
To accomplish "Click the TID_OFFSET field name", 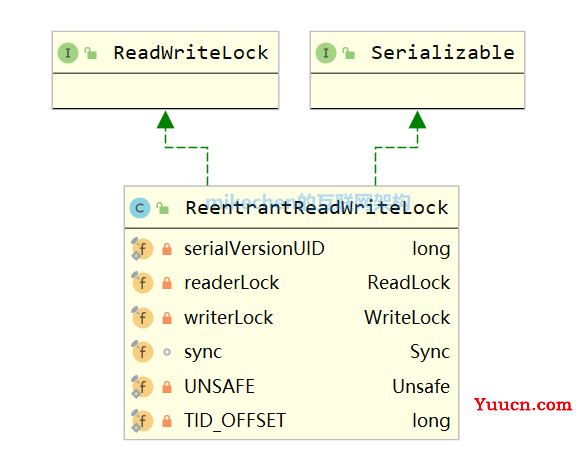I will tap(235, 421).
